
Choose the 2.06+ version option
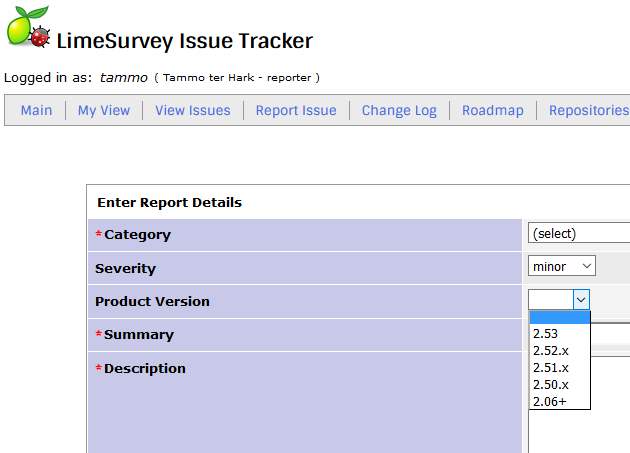click(549, 401)
